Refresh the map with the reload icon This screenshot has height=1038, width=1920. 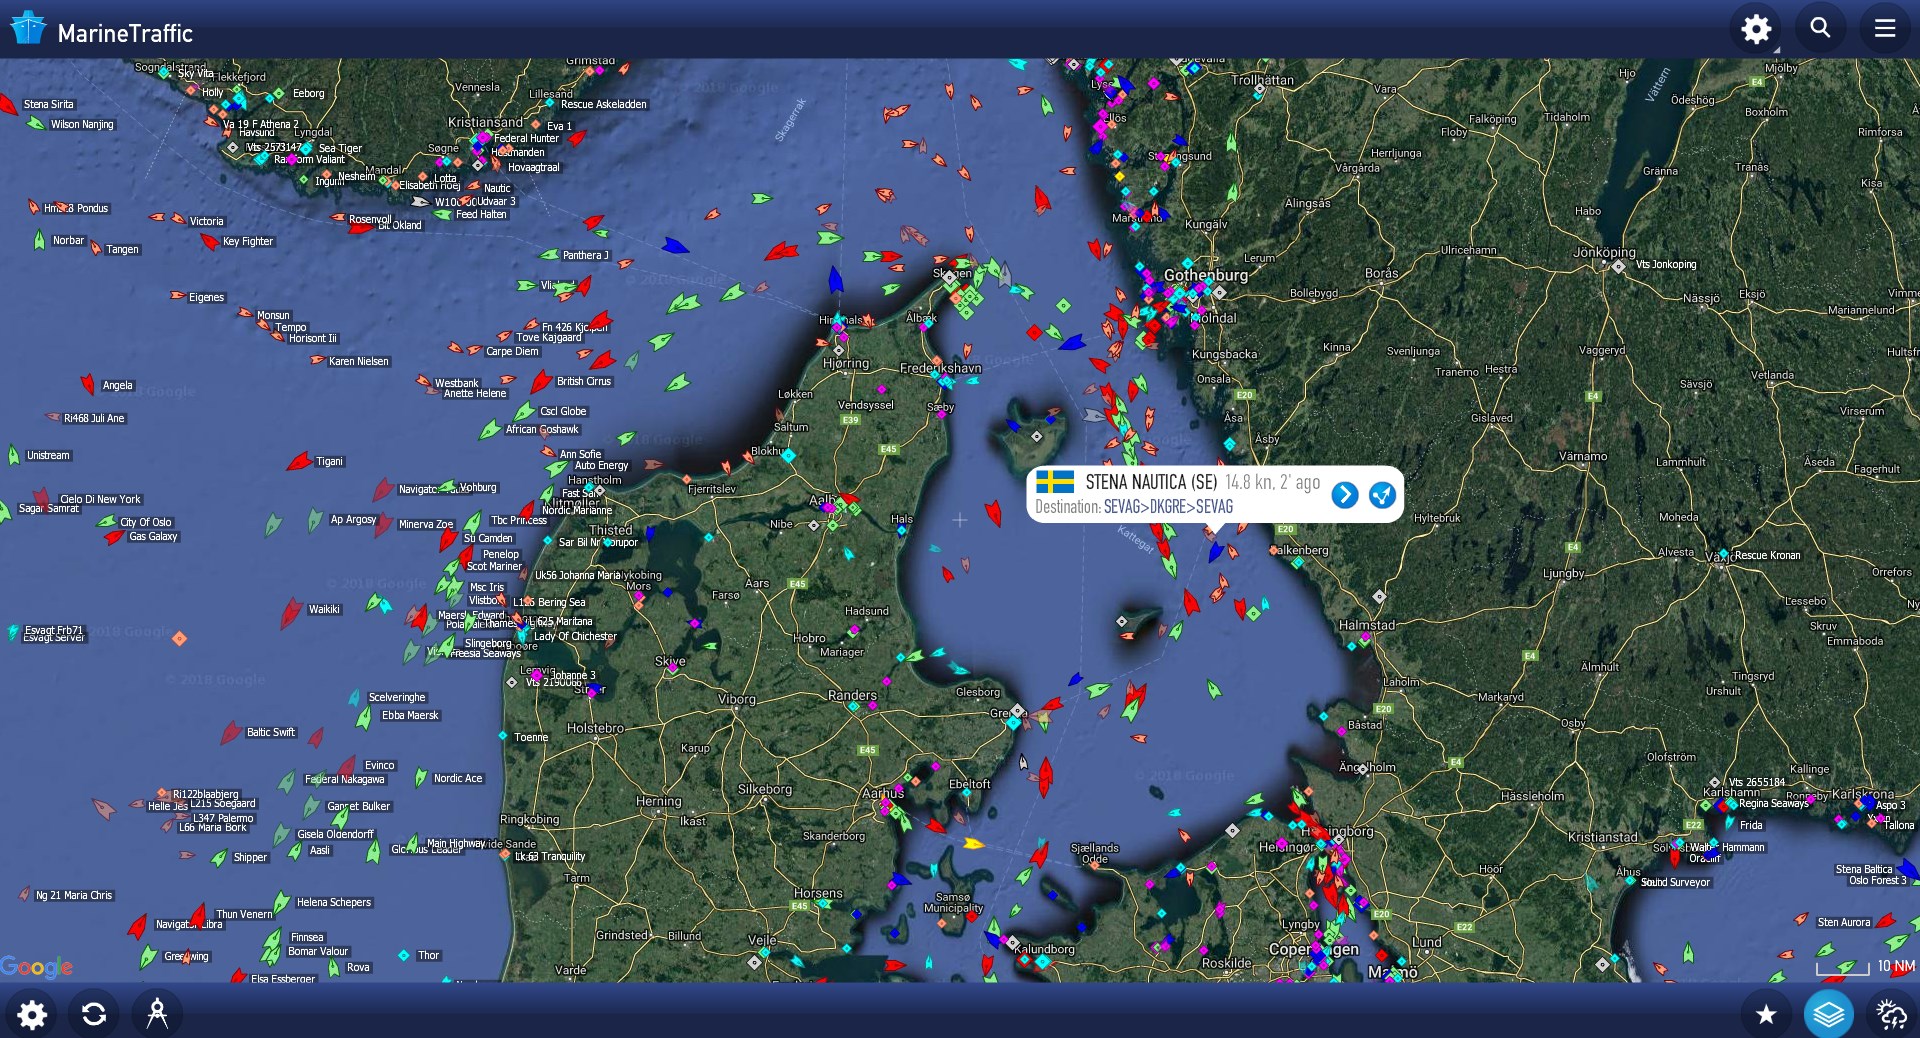(94, 1014)
